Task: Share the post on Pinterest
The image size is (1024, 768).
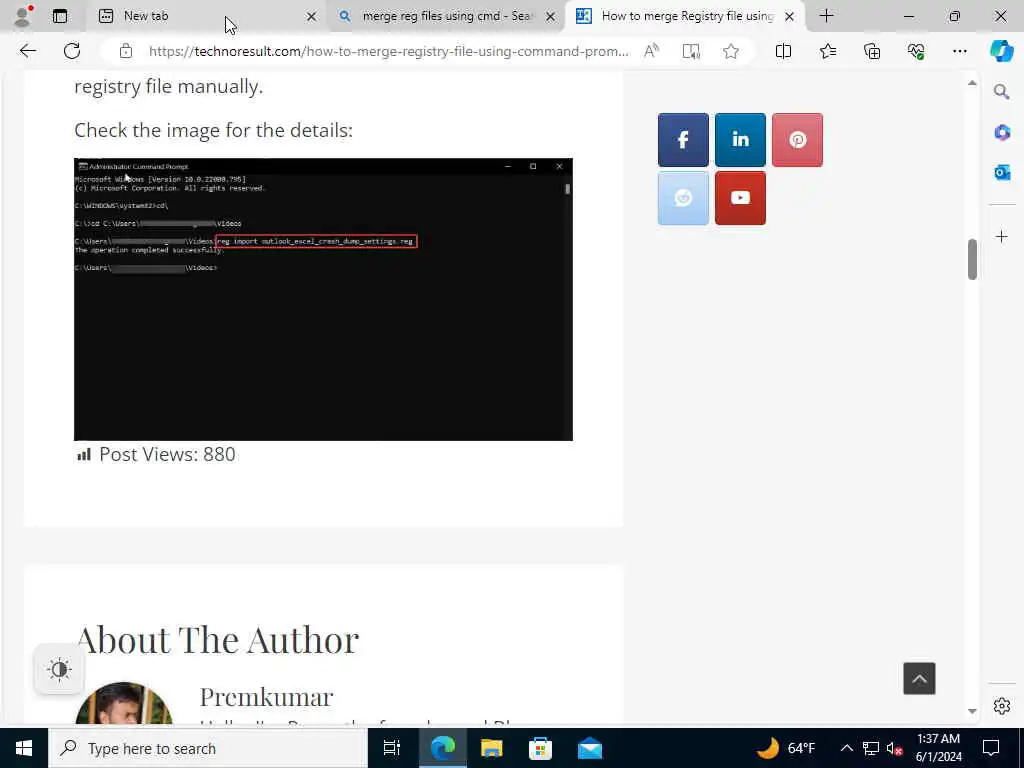Action: [797, 140]
